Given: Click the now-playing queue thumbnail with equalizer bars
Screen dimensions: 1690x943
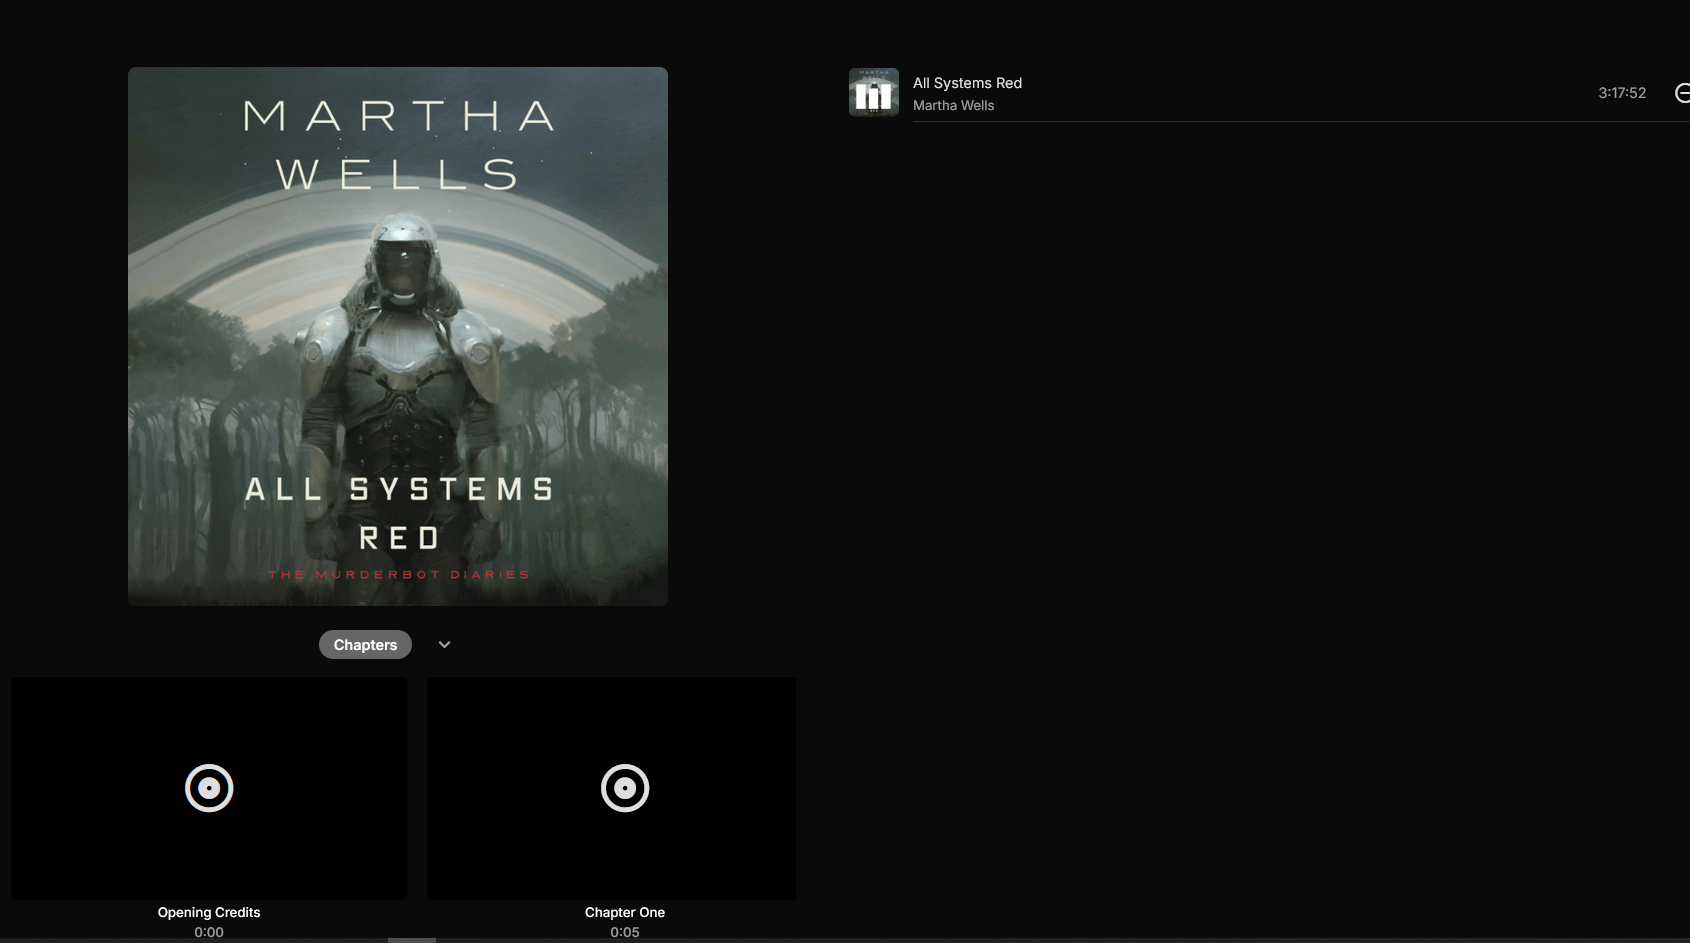Looking at the screenshot, I should [874, 92].
